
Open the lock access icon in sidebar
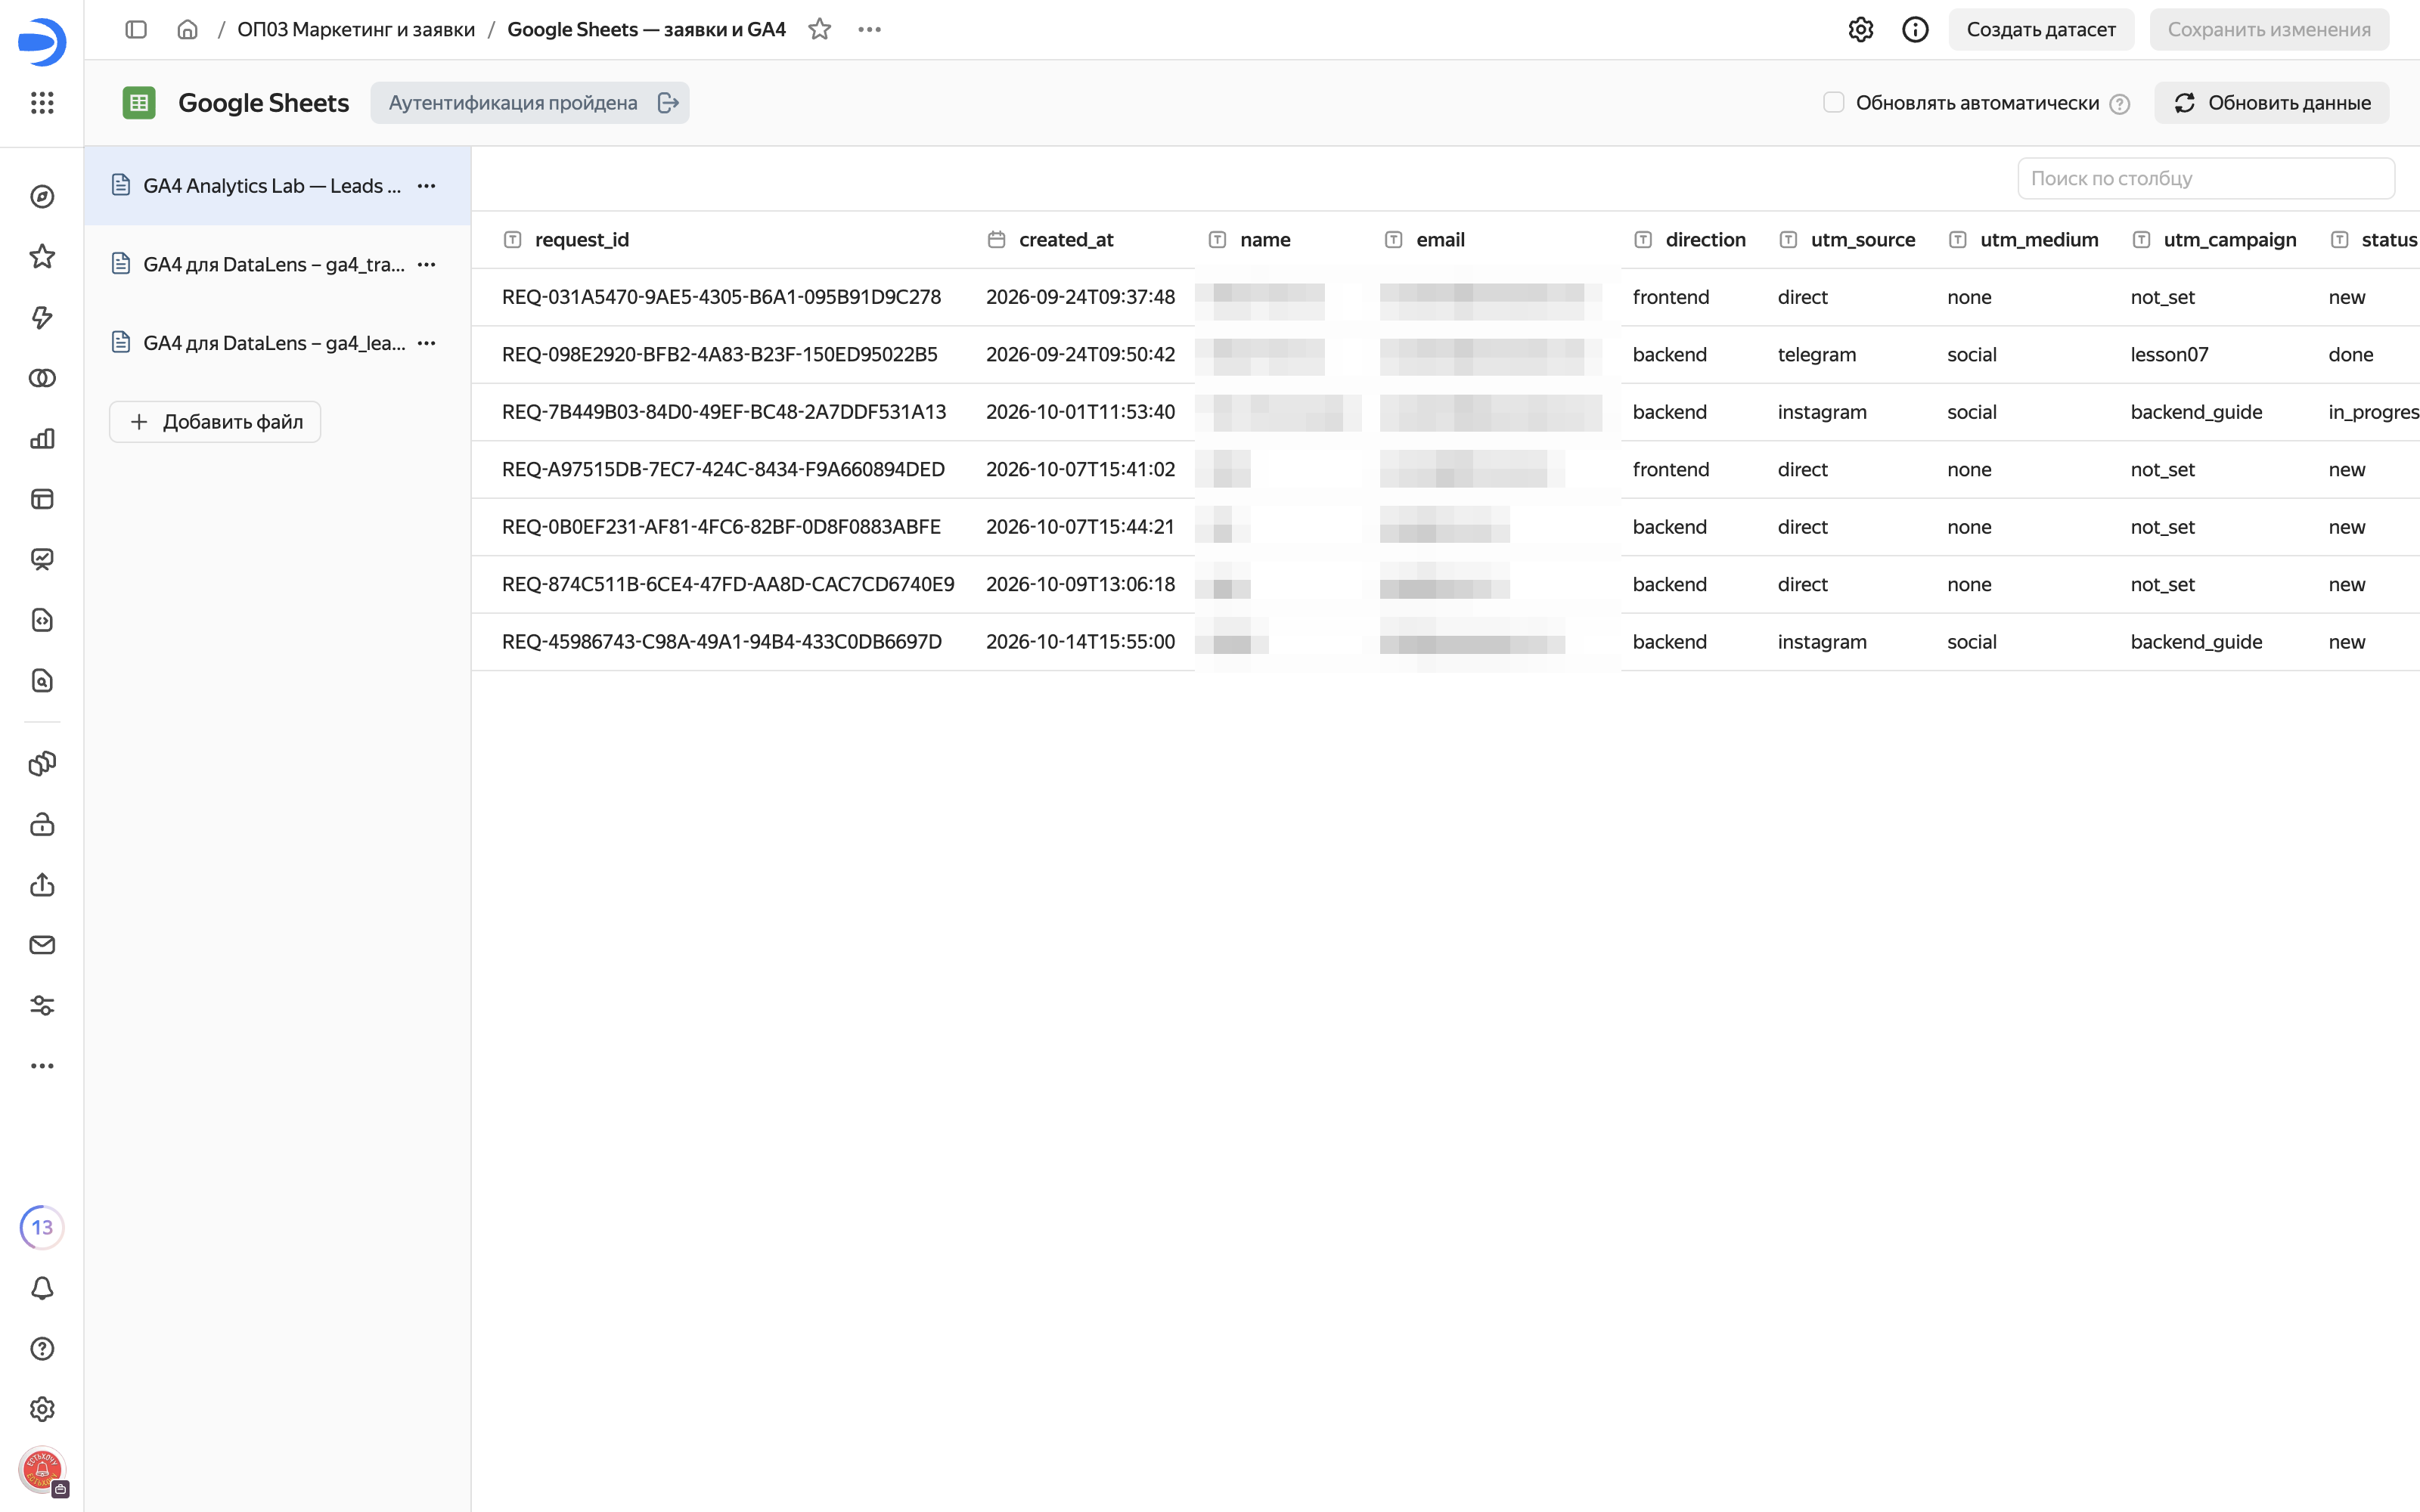tap(42, 824)
